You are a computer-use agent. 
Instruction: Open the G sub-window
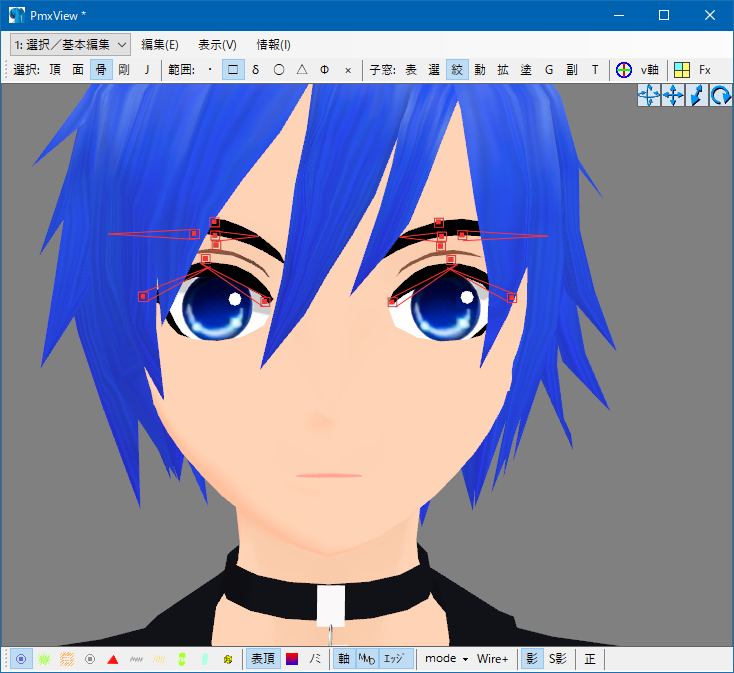[x=549, y=70]
